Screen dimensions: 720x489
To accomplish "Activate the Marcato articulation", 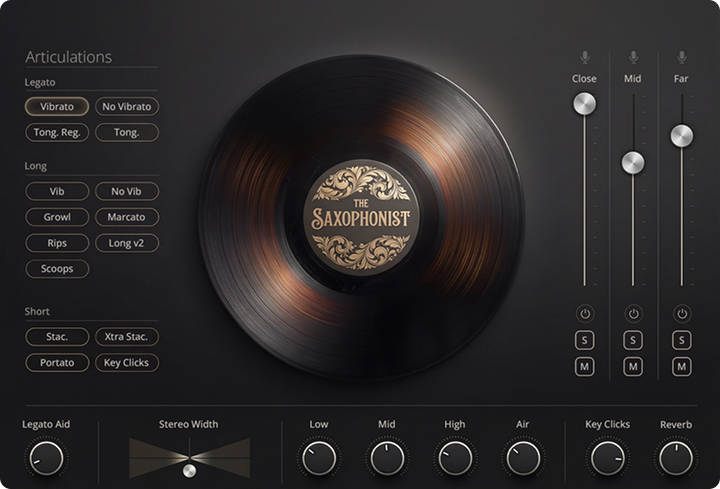I will click(x=127, y=217).
